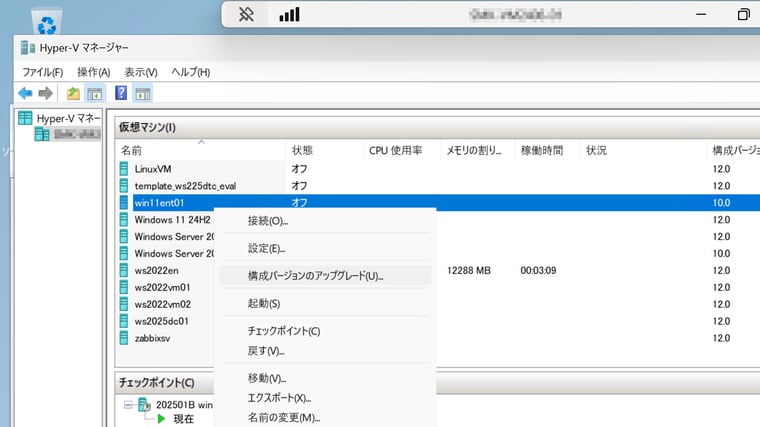Click the zabbixsv VM icon
The width and height of the screenshot is (760, 427).
pos(124,338)
